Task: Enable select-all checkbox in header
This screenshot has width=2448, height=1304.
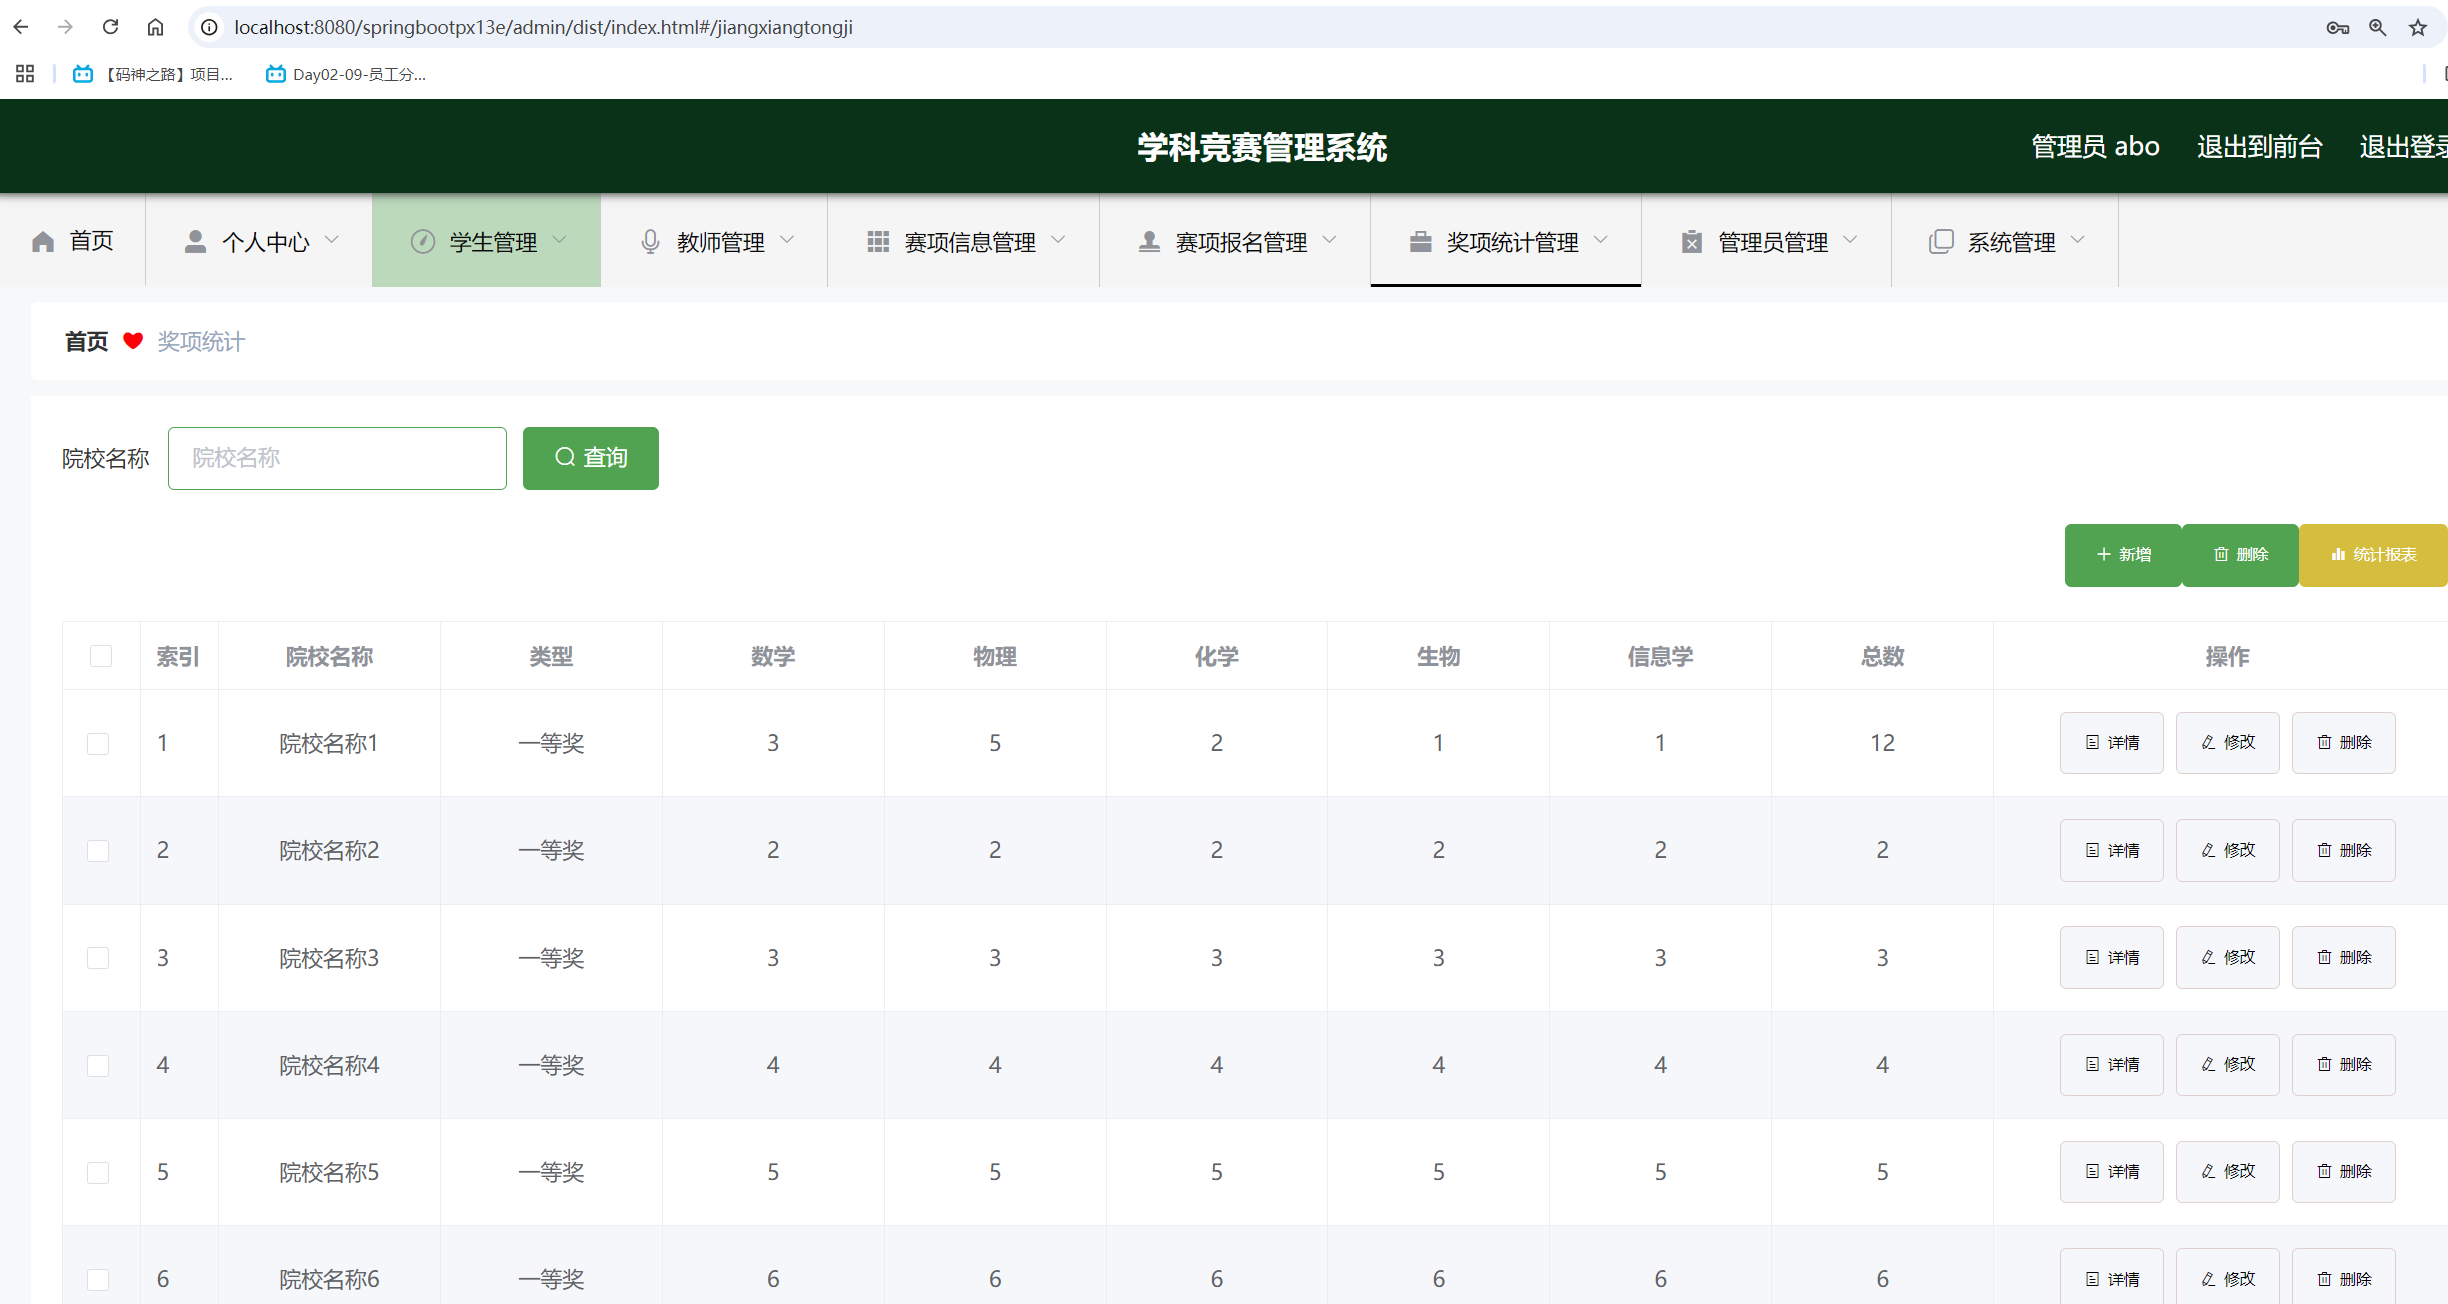Action: pos(100,656)
